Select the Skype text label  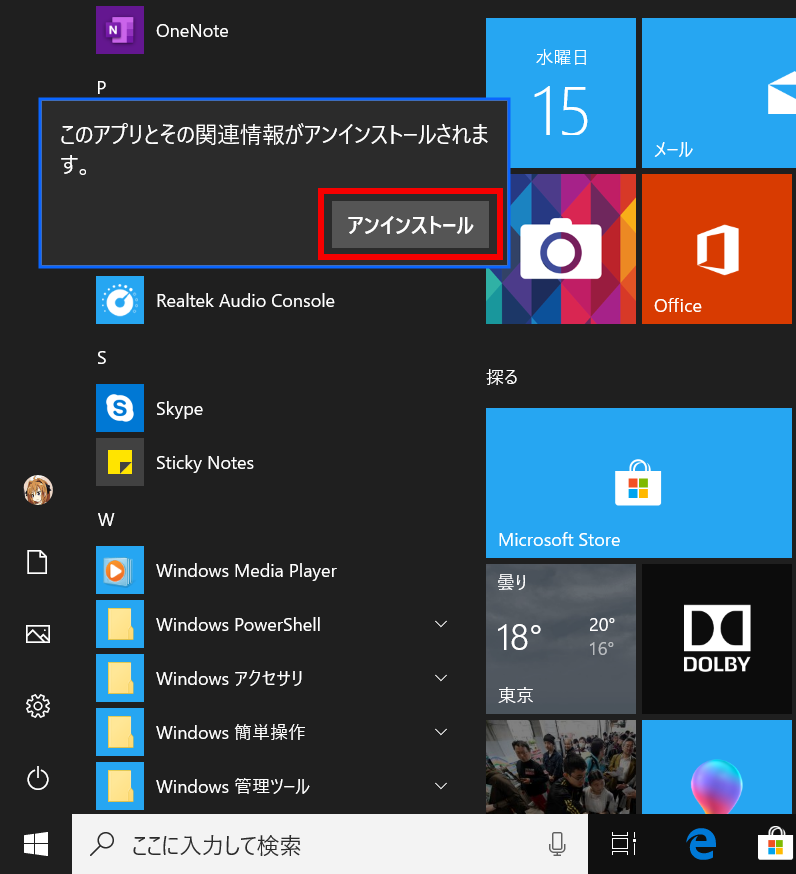point(179,409)
